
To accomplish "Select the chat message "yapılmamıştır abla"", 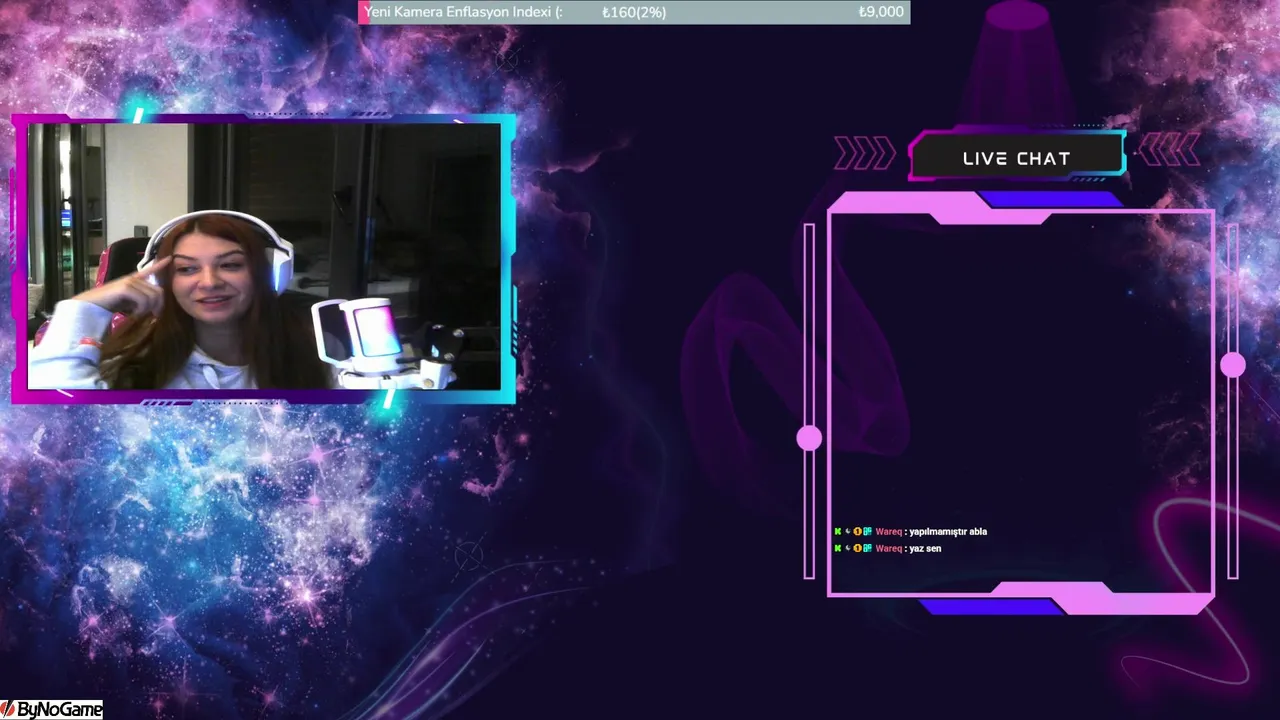I will point(948,532).
